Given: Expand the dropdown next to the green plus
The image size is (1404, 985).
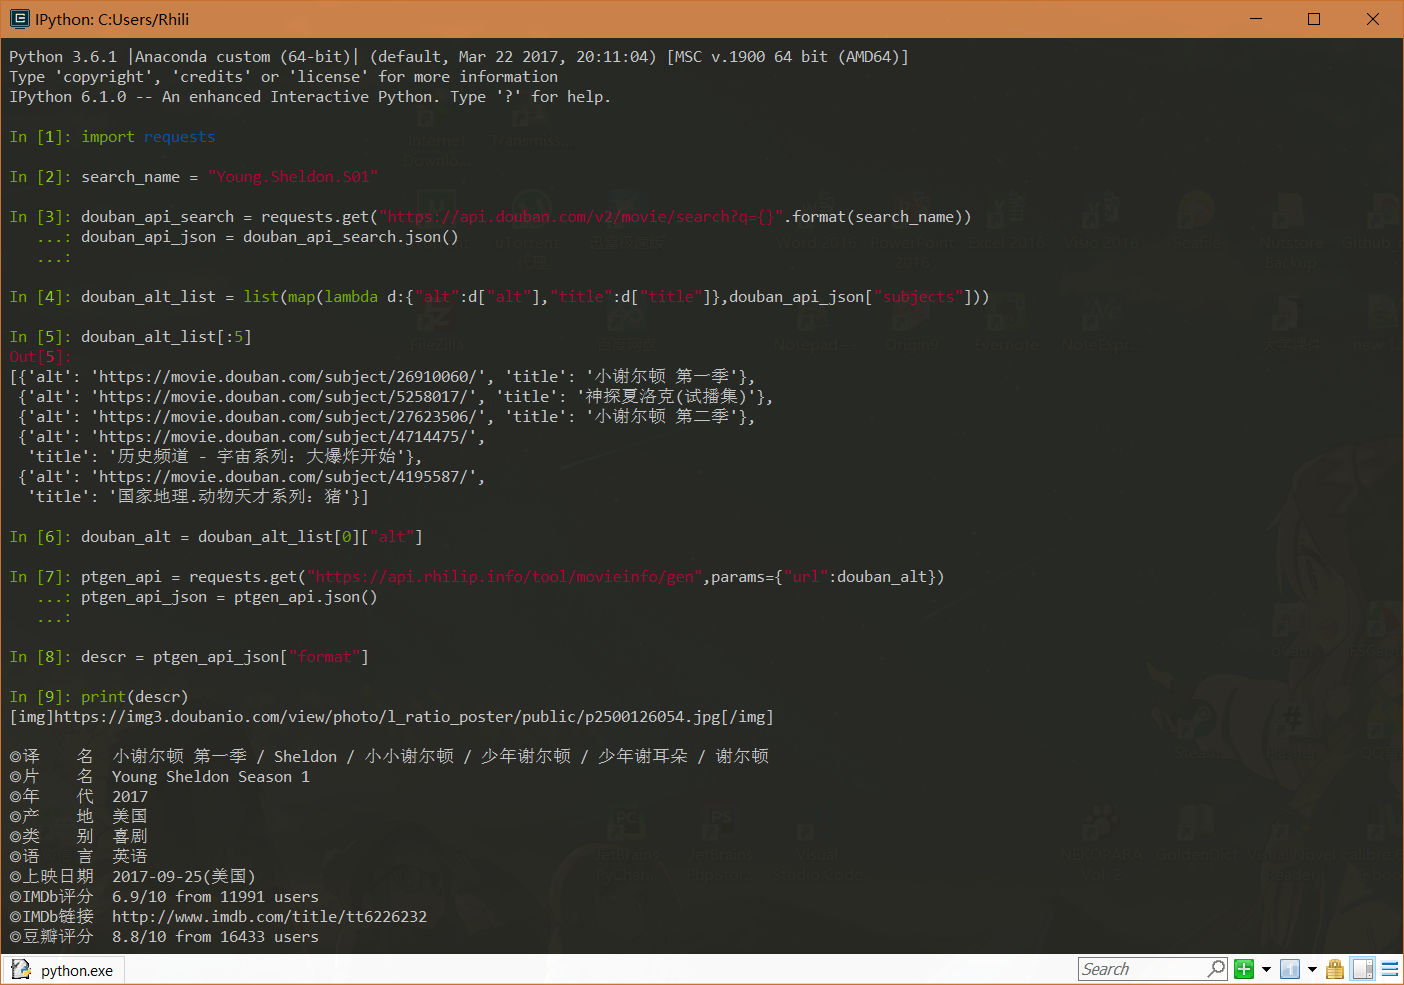Looking at the screenshot, I should [x=1266, y=969].
